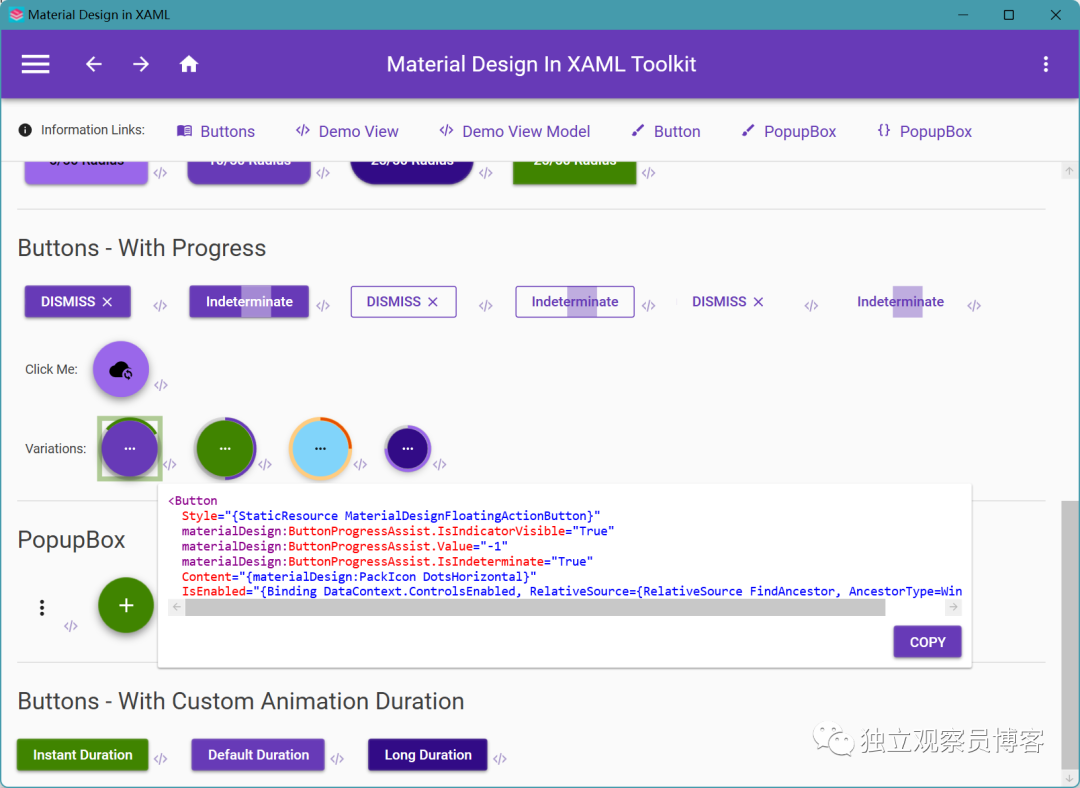Click the green circular variation button
The width and height of the screenshot is (1080, 788).
point(225,448)
